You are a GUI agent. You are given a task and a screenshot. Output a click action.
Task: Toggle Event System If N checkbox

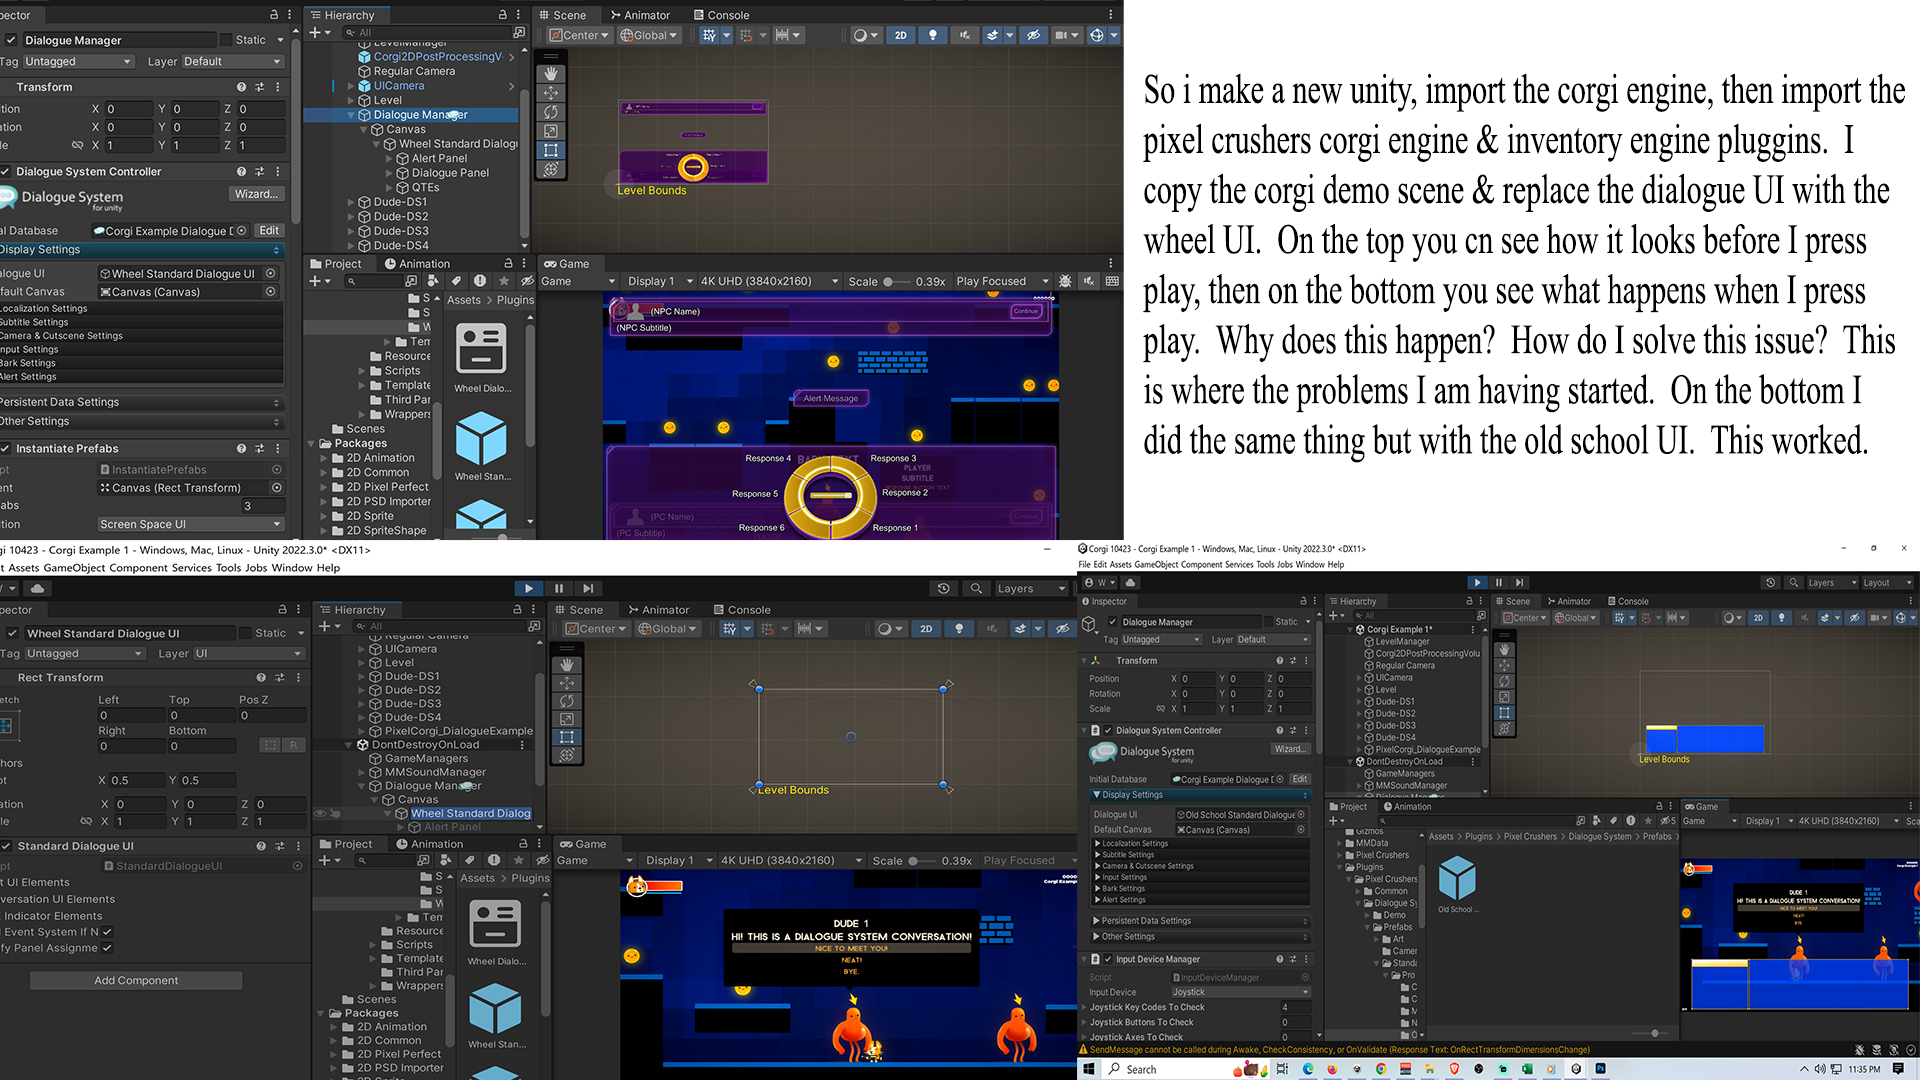pos(107,932)
